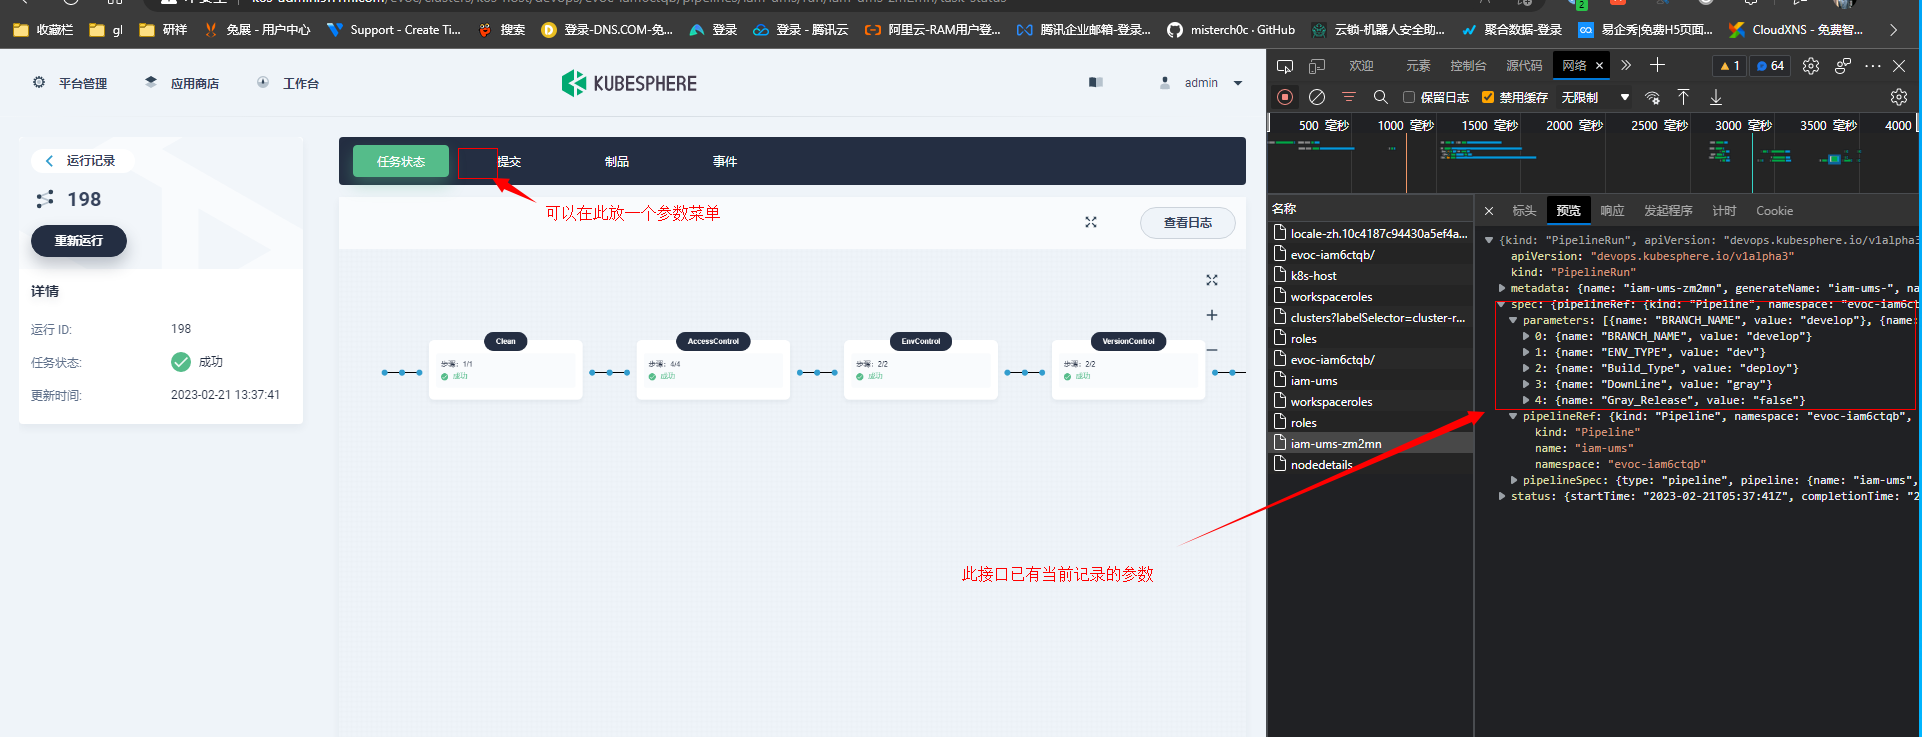Open 响应 response tab
This screenshot has width=1922, height=737.
click(x=1612, y=211)
